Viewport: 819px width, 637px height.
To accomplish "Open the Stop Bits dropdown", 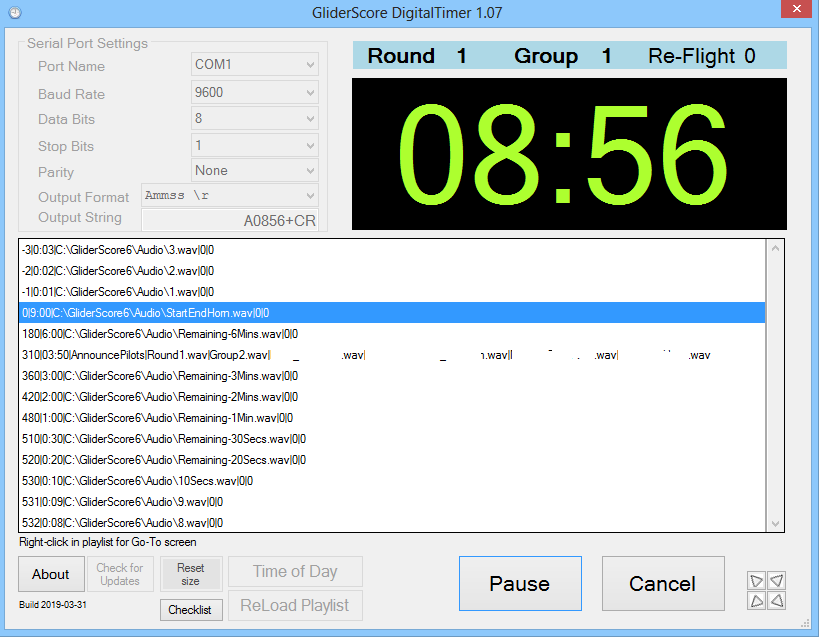I will (x=255, y=145).
